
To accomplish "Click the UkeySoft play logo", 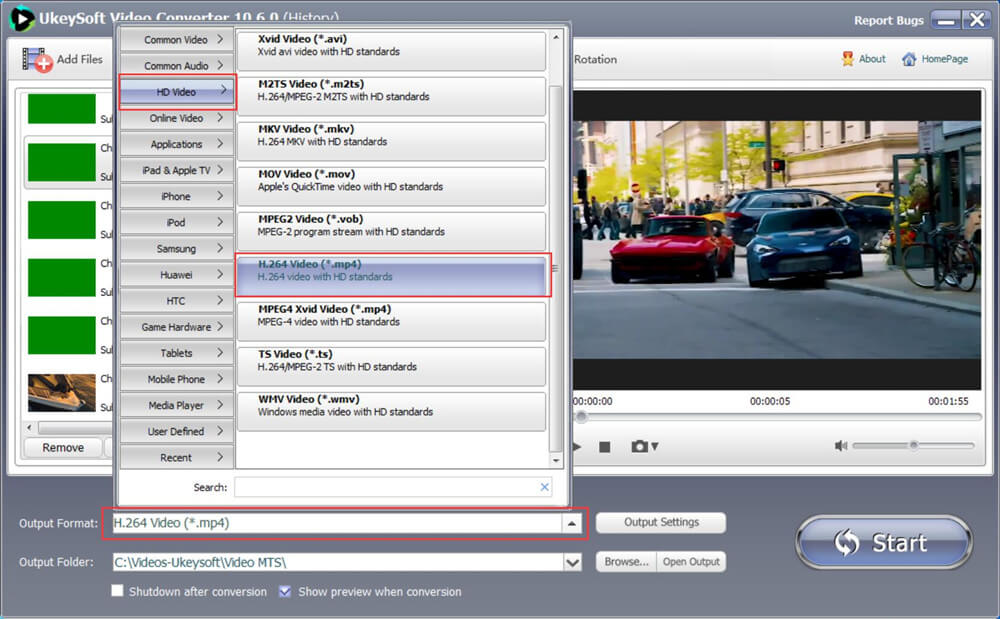I will click(22, 18).
